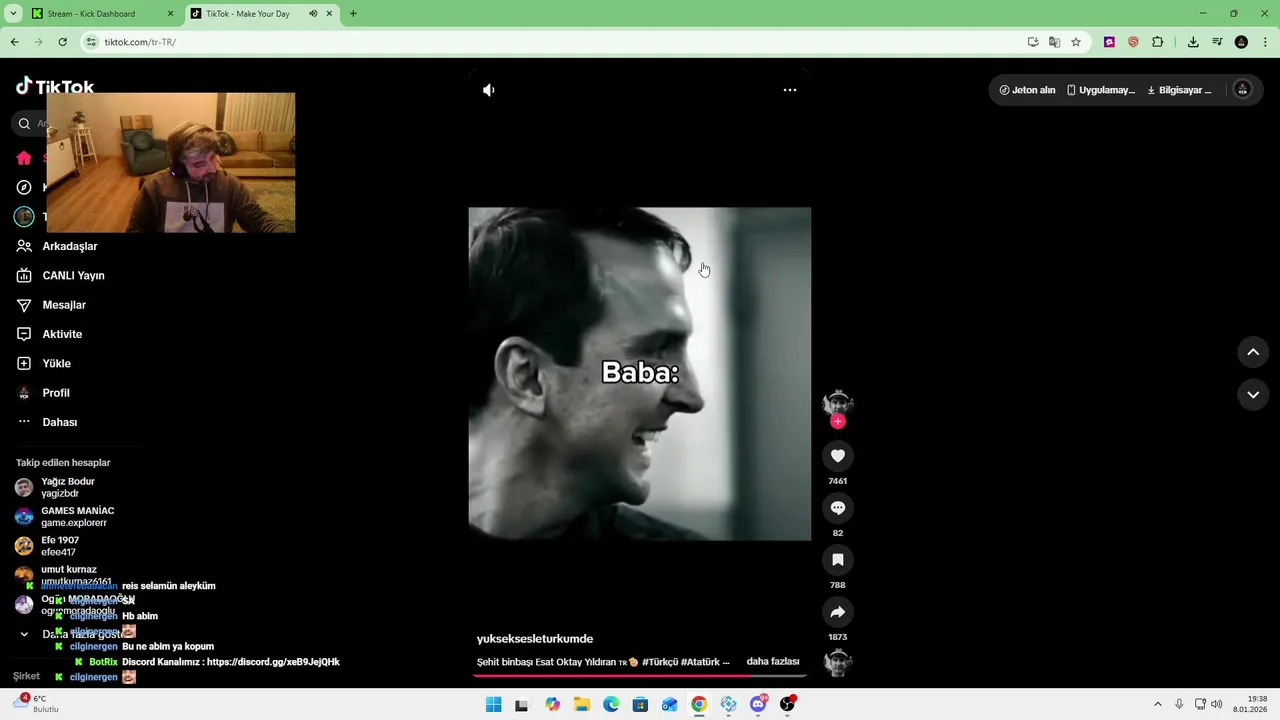Show hidden system tray icons
Screen dimensions: 1280x720
(1158, 704)
